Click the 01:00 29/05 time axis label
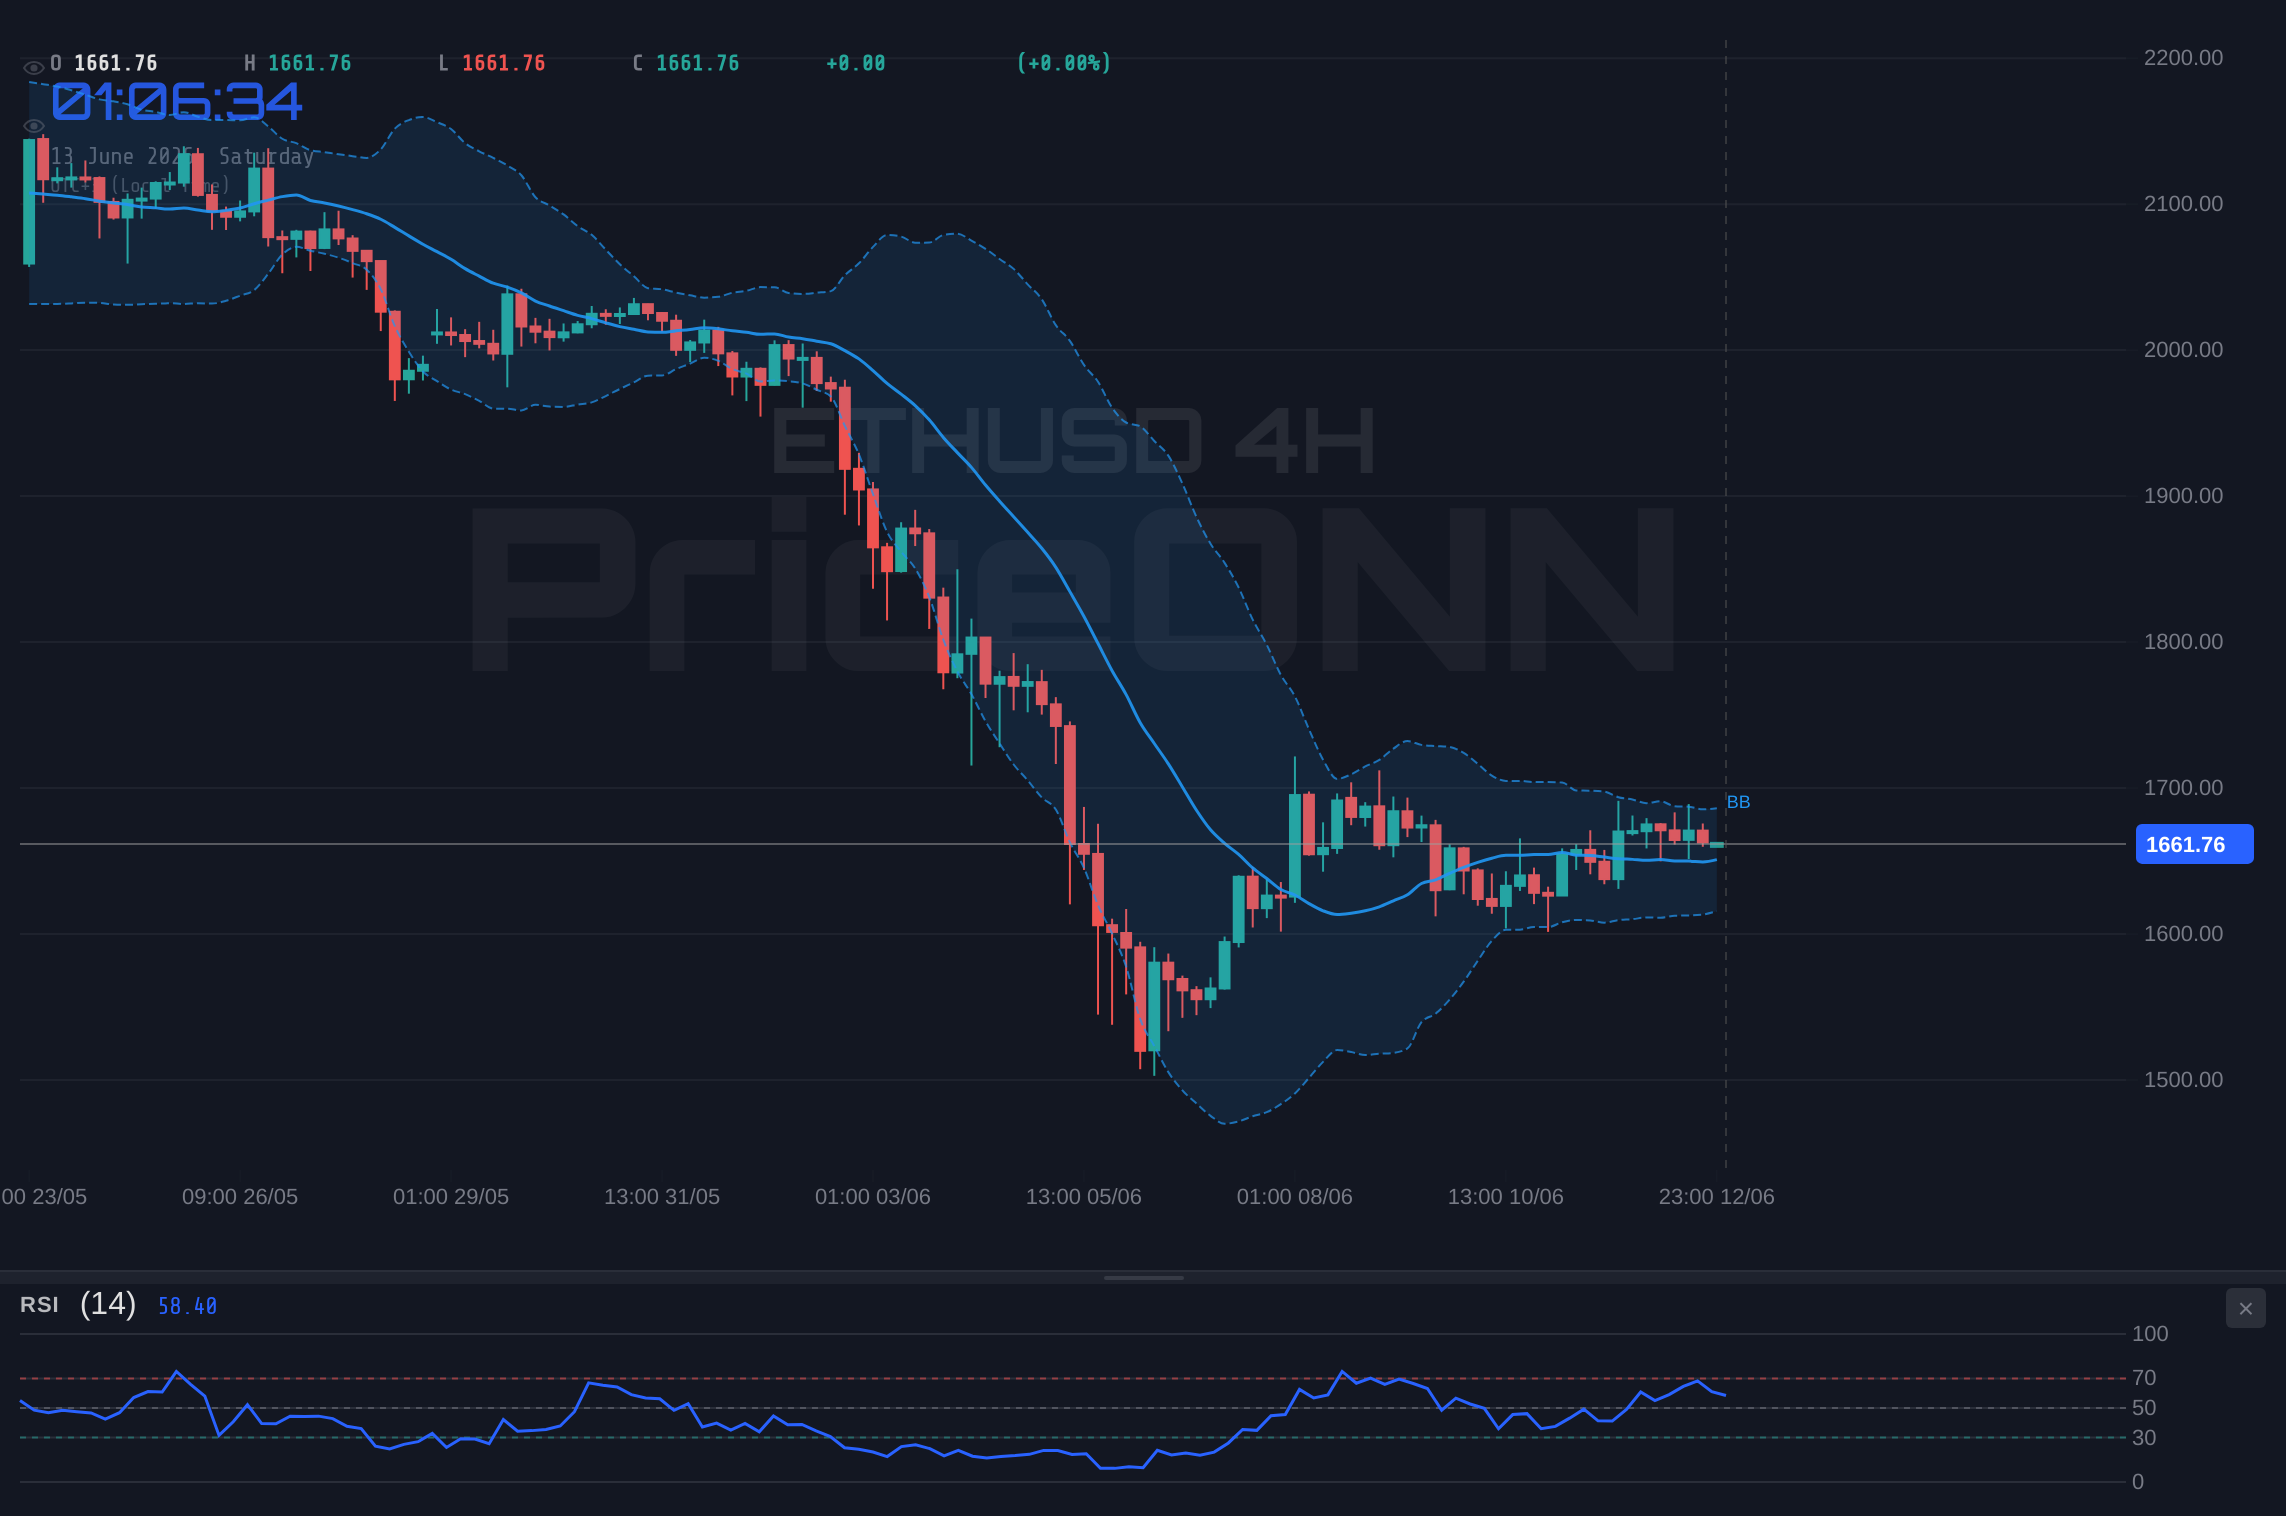The width and height of the screenshot is (2286, 1516). coord(451,1197)
